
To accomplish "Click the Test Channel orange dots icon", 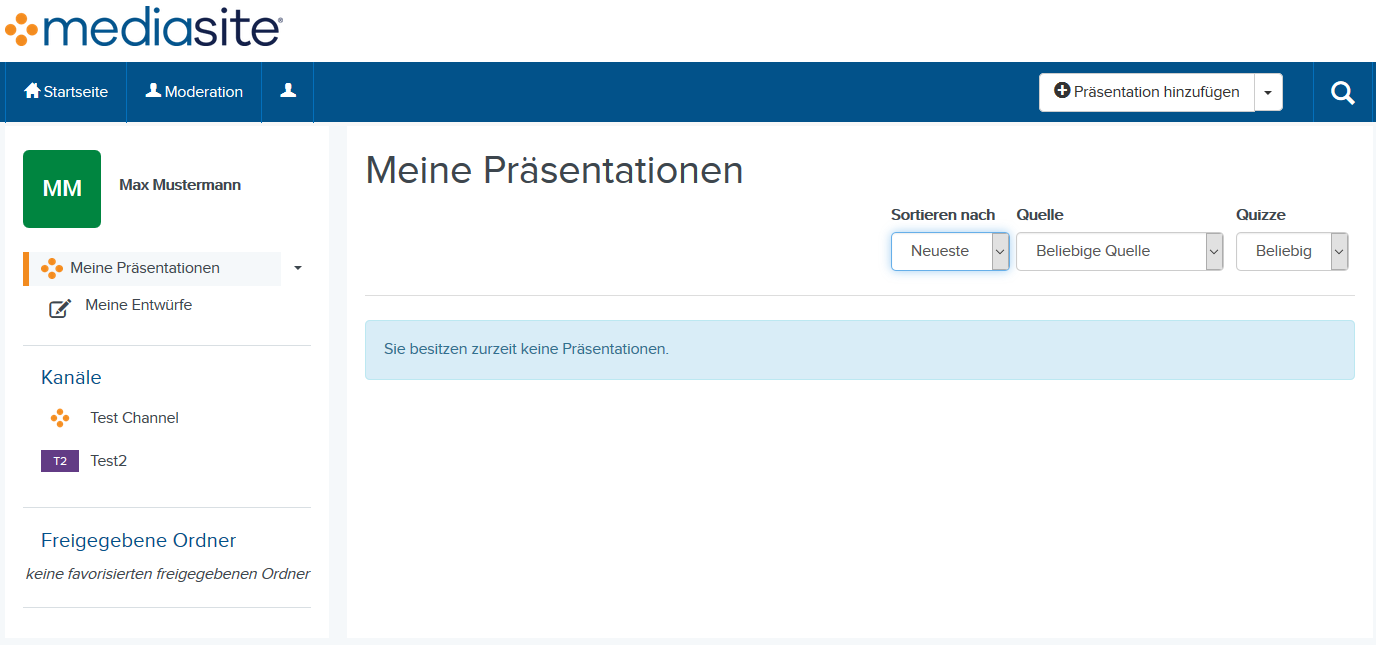I will (60, 418).
